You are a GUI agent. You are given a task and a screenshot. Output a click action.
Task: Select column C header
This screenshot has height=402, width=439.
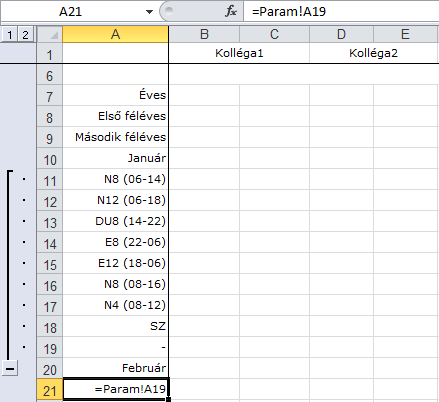coord(274,34)
